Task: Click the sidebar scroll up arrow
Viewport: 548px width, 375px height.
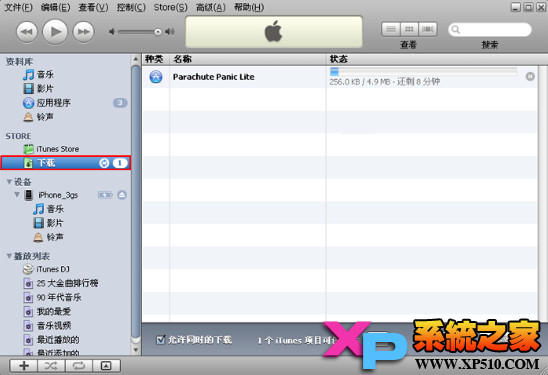Action: tap(136, 59)
